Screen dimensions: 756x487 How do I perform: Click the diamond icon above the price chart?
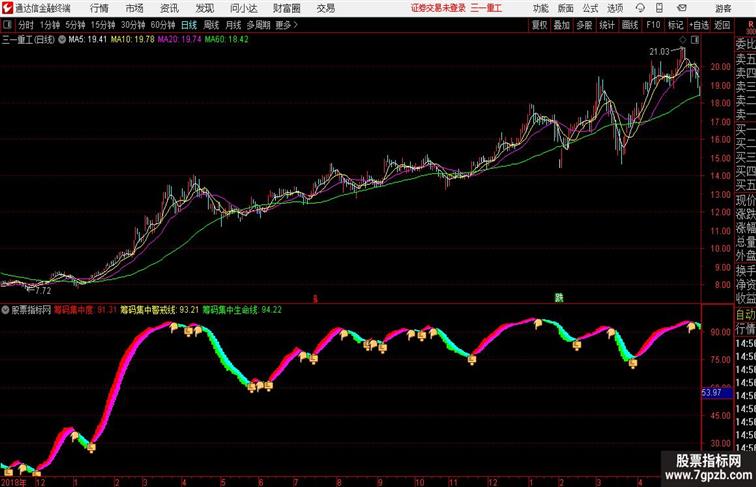click(683, 40)
